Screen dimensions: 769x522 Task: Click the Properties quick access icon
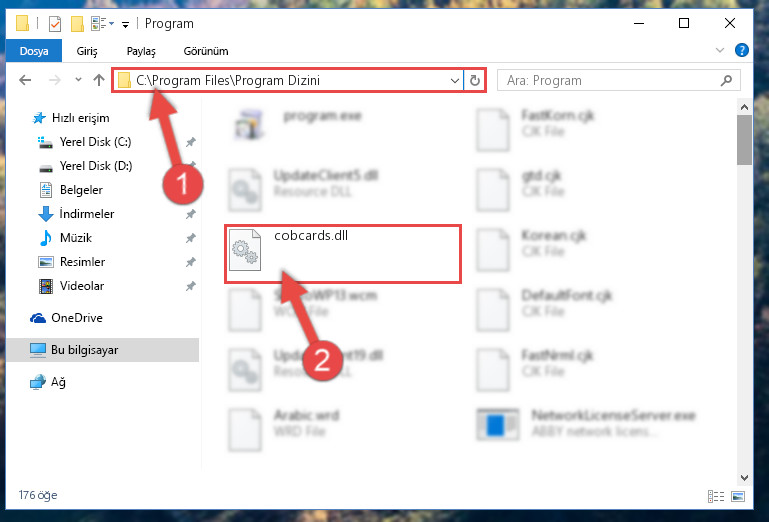[55, 24]
